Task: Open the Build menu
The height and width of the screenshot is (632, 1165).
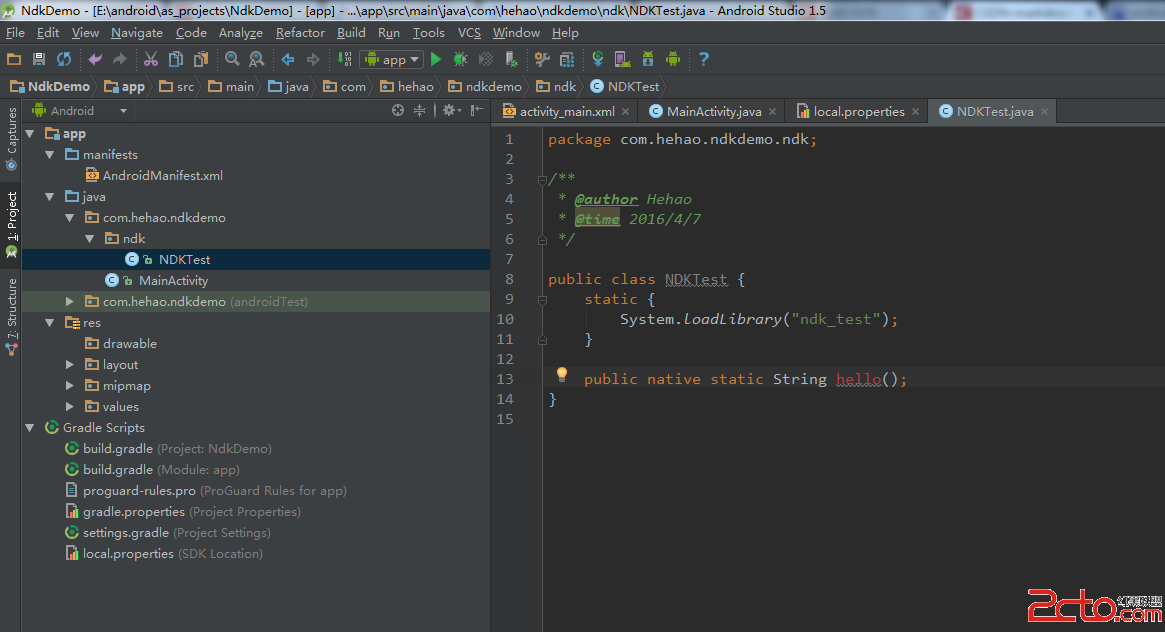Action: coord(351,33)
